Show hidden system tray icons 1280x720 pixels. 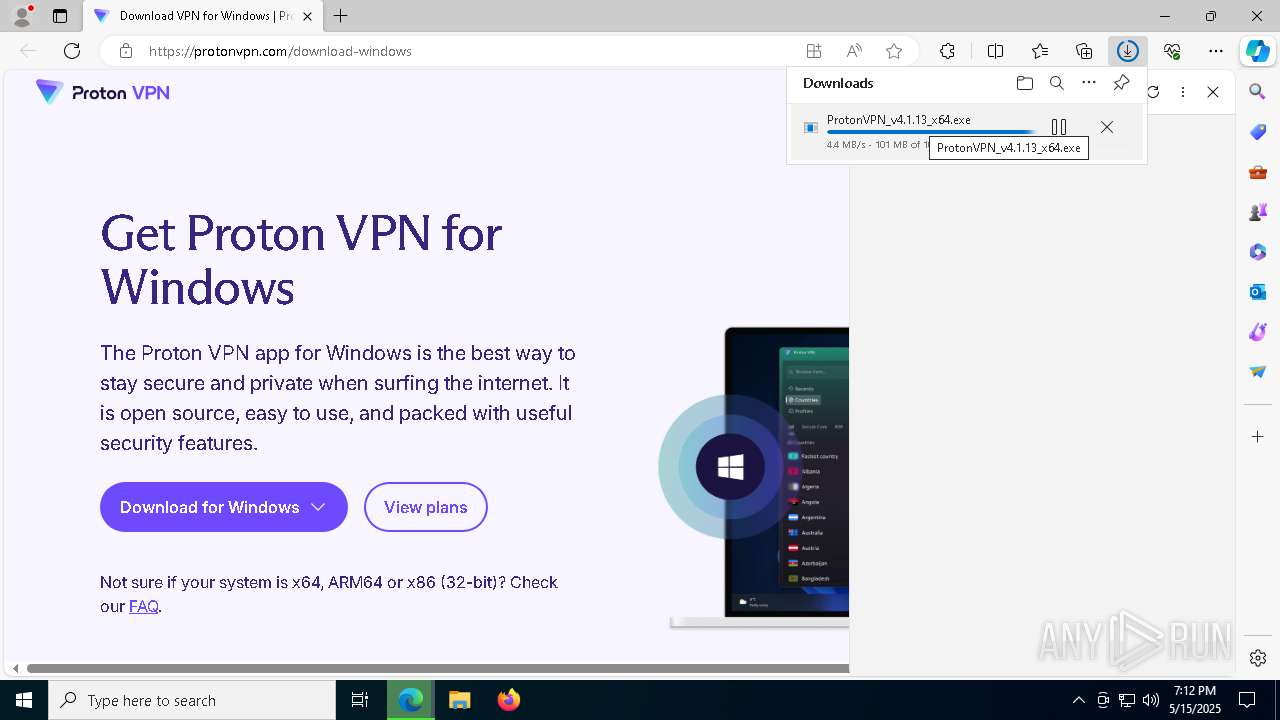tap(1078, 700)
